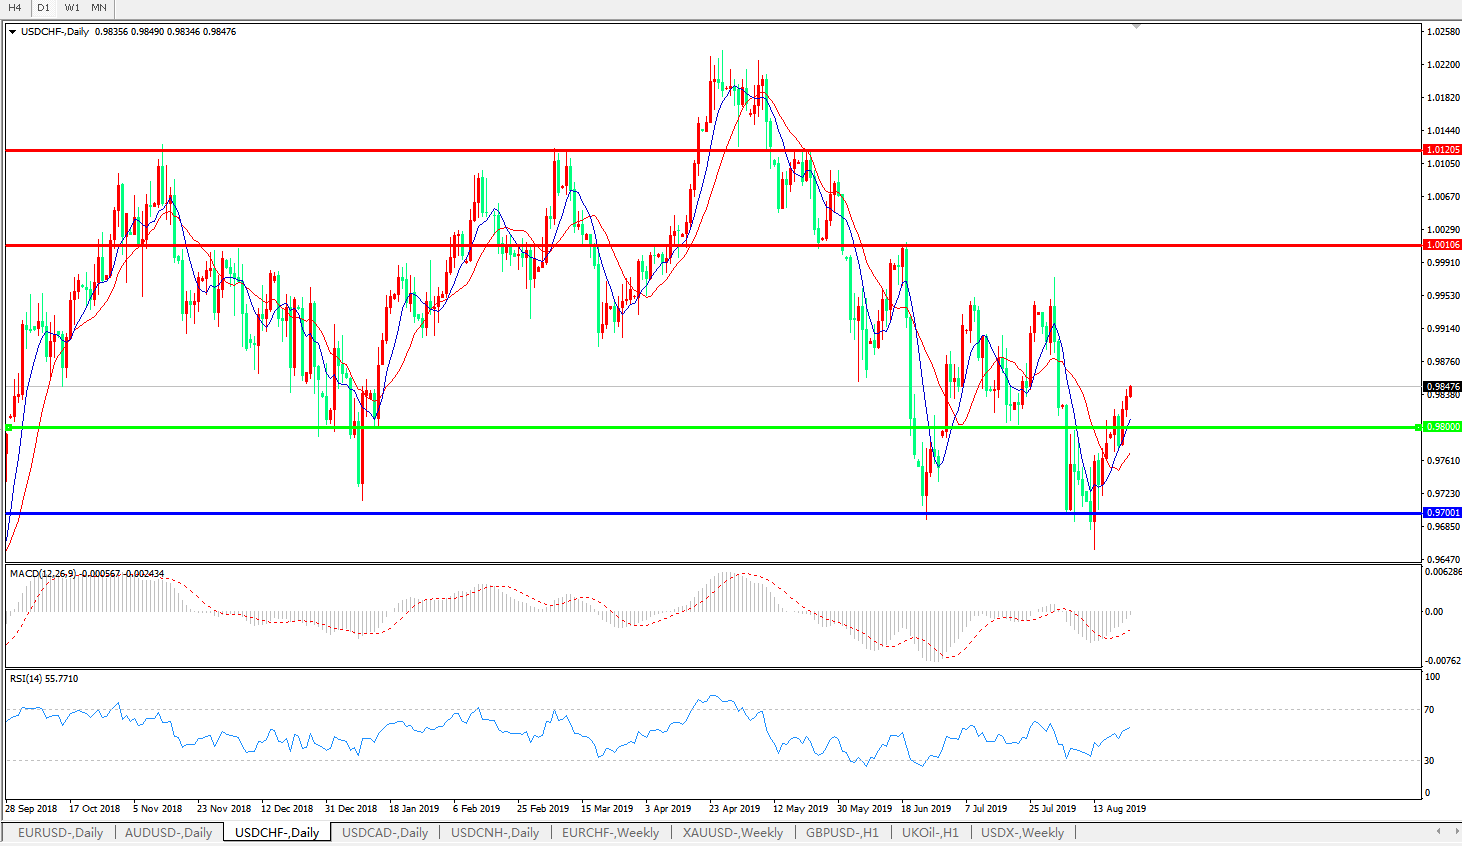Click the MACD(12,26,9) indicator label
Viewport: 1462px width, 846px height.
42,574
